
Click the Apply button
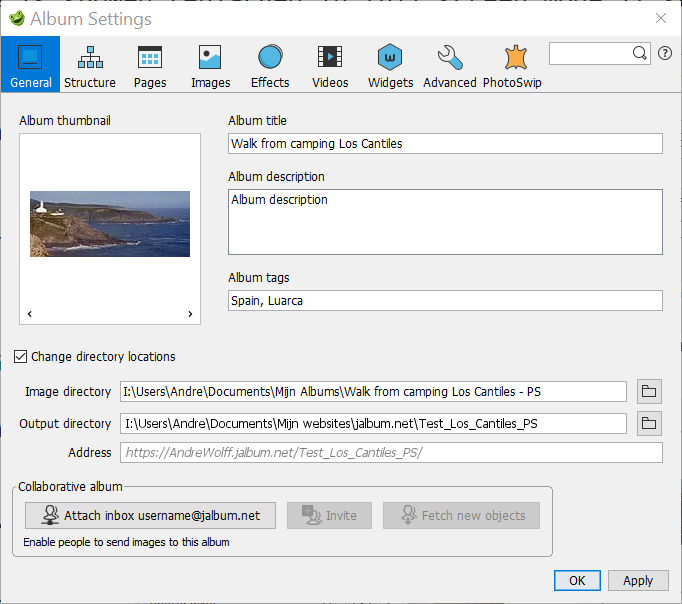[x=637, y=580]
